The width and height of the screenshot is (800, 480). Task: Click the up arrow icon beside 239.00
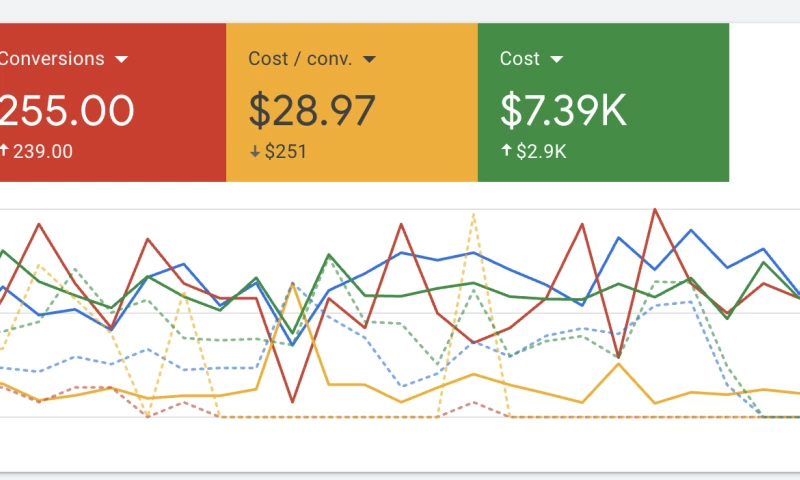coord(4,150)
